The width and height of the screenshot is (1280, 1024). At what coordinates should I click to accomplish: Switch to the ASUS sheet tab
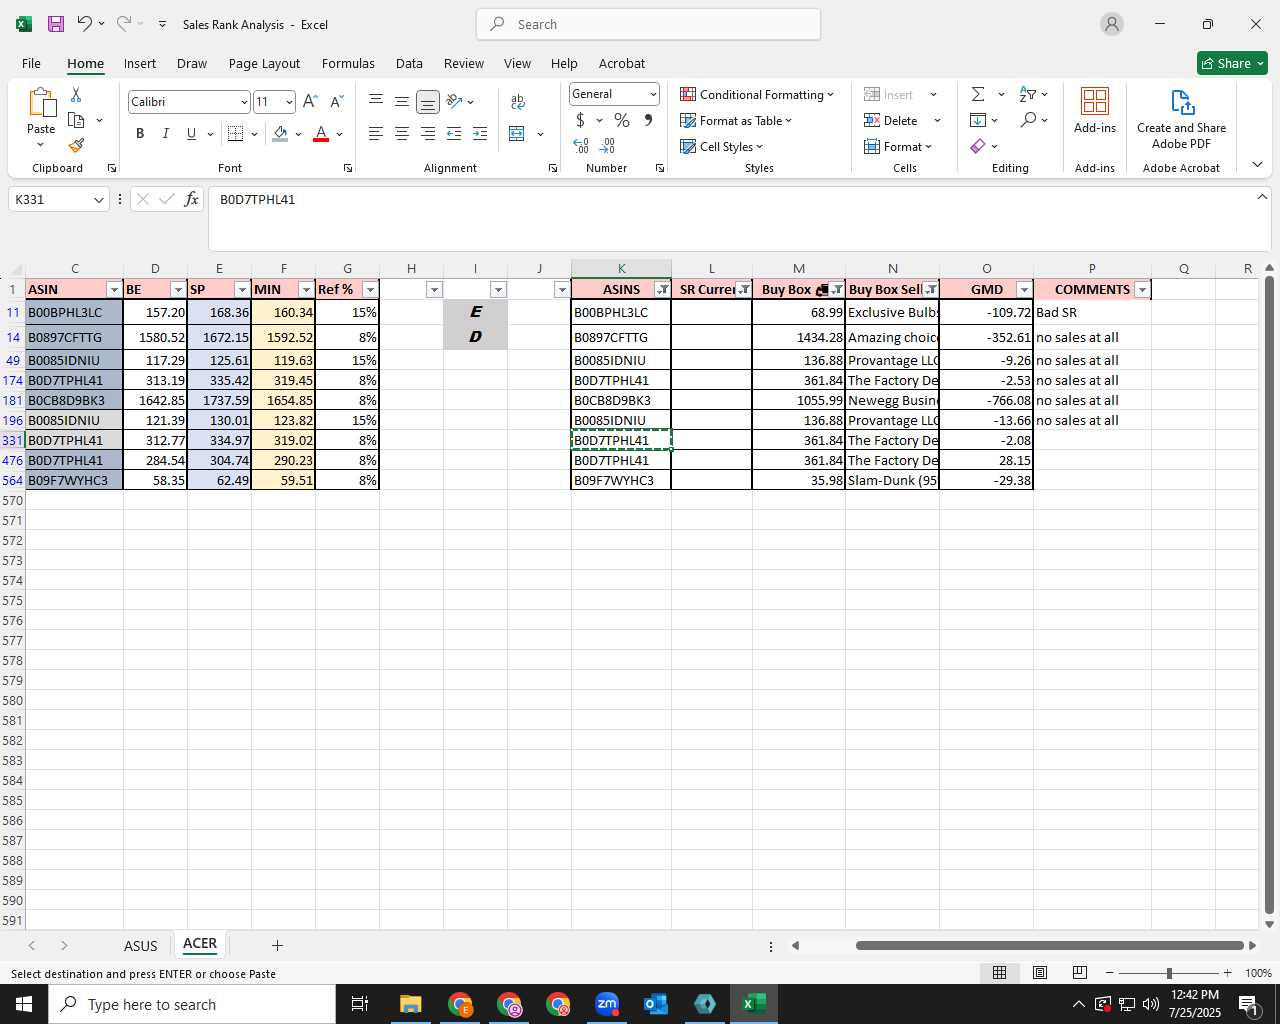[141, 945]
